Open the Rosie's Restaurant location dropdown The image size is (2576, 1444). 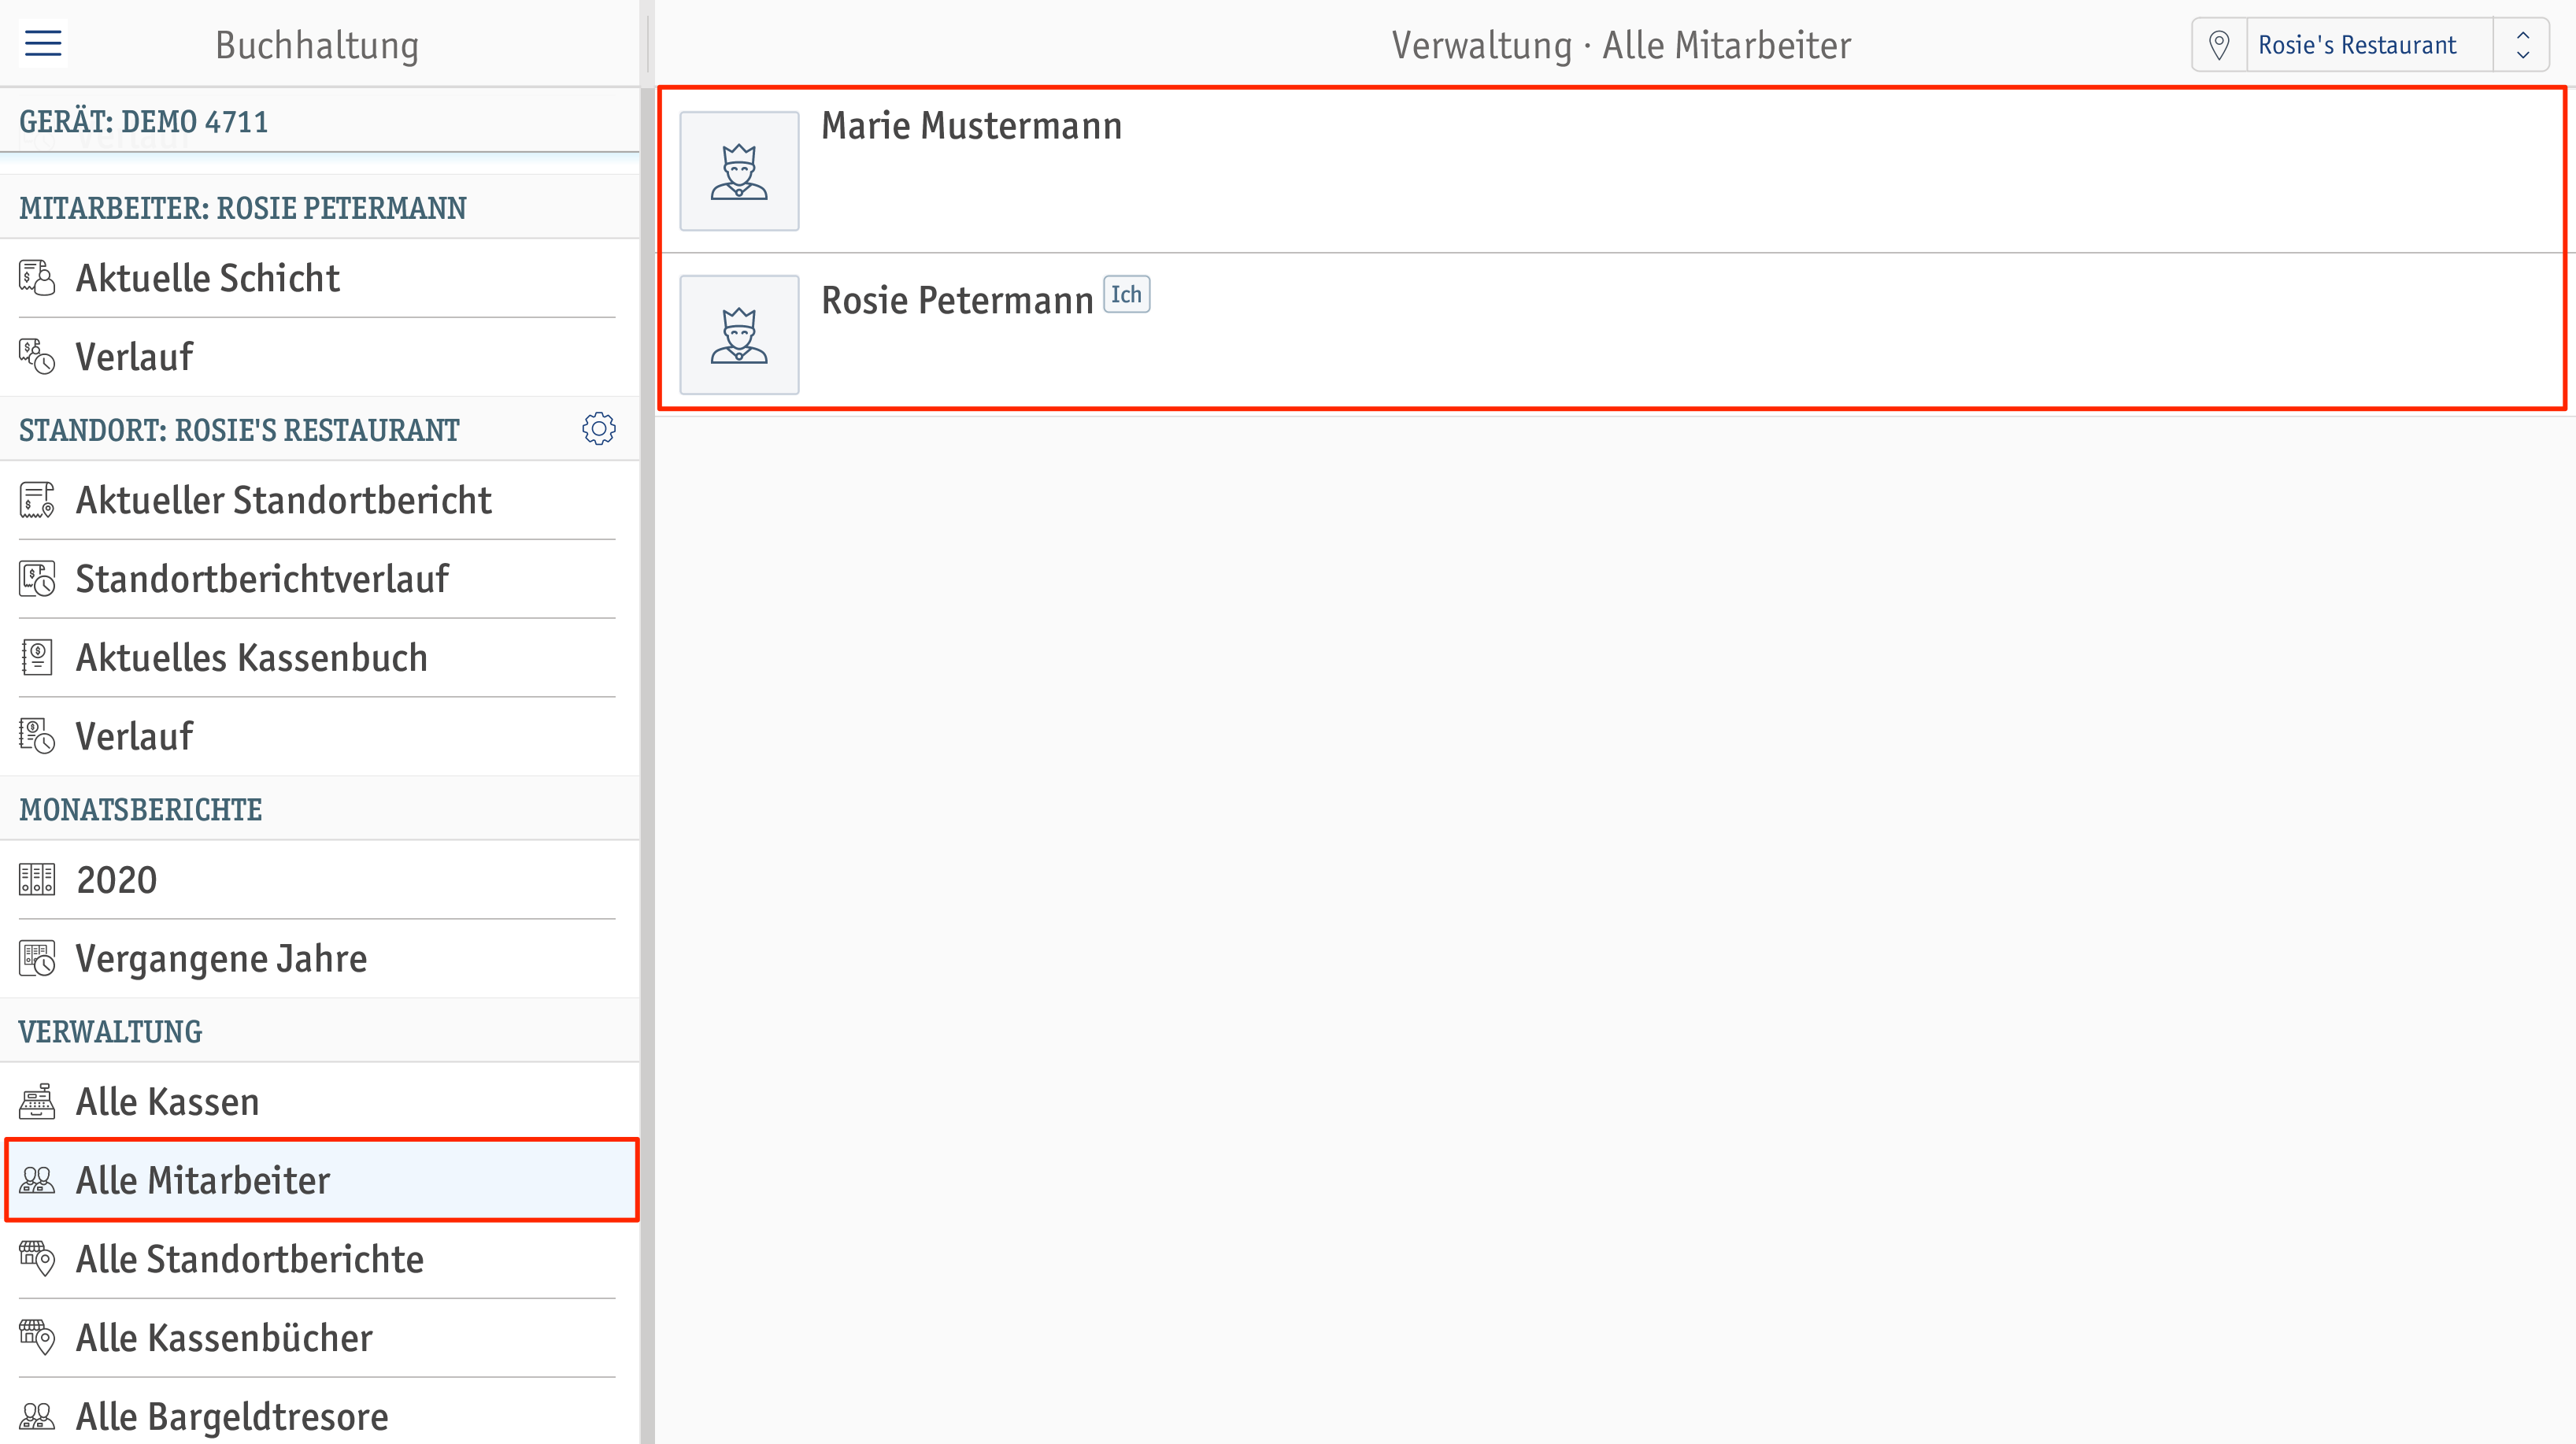2370,45
